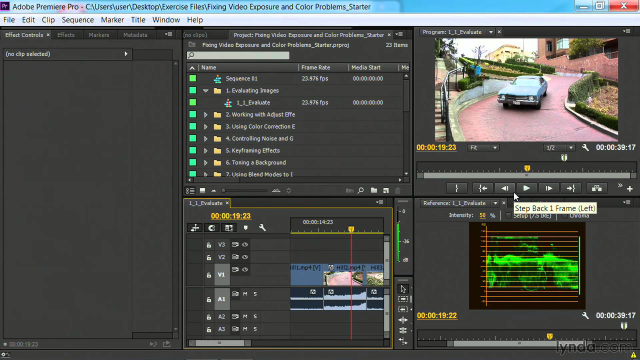
Task: Open the Sequence menu
Action: tap(78, 20)
